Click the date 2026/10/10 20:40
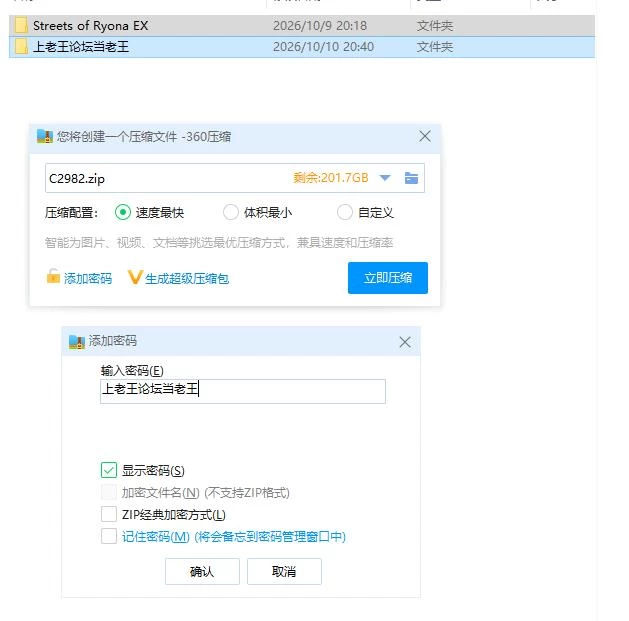 click(323, 47)
